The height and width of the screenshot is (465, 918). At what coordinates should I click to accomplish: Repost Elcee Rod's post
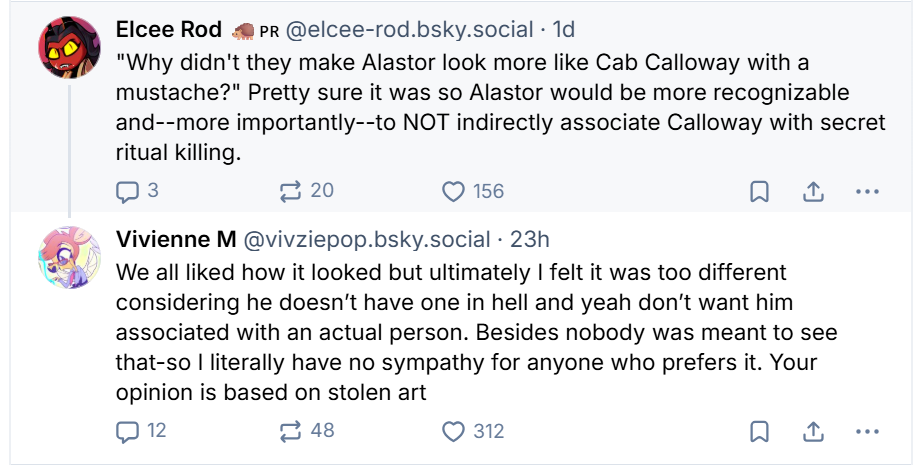point(292,190)
